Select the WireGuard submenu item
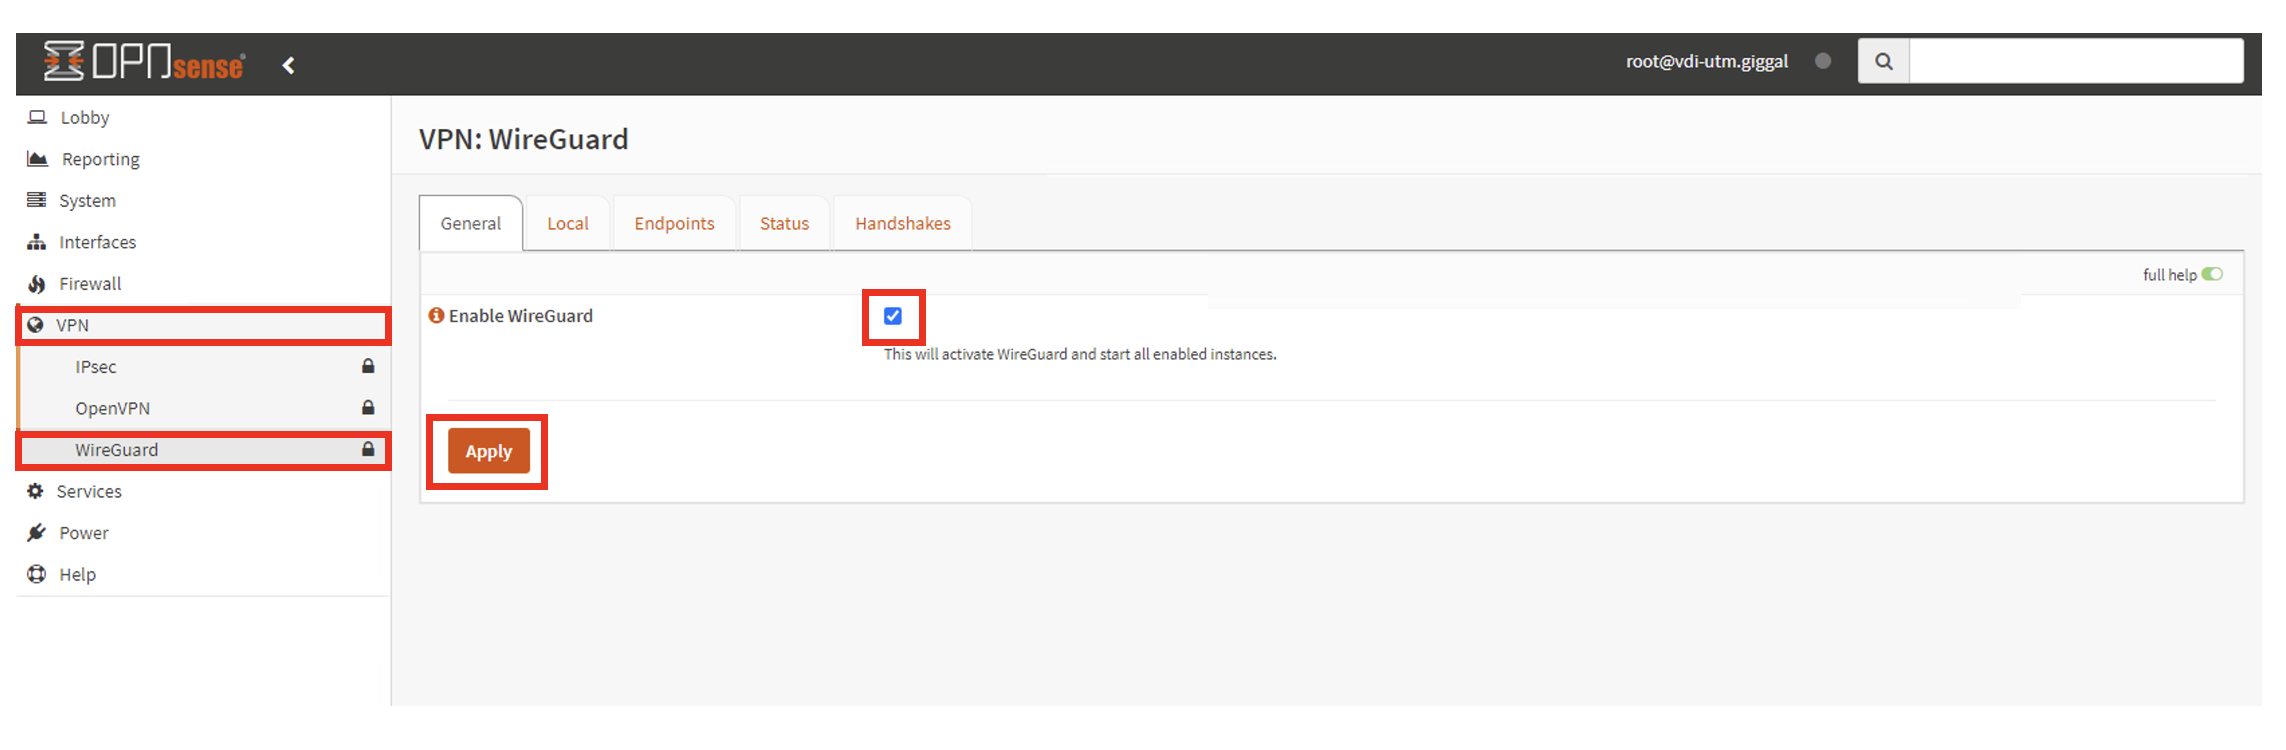This screenshot has height=750, width=2286. point(203,450)
